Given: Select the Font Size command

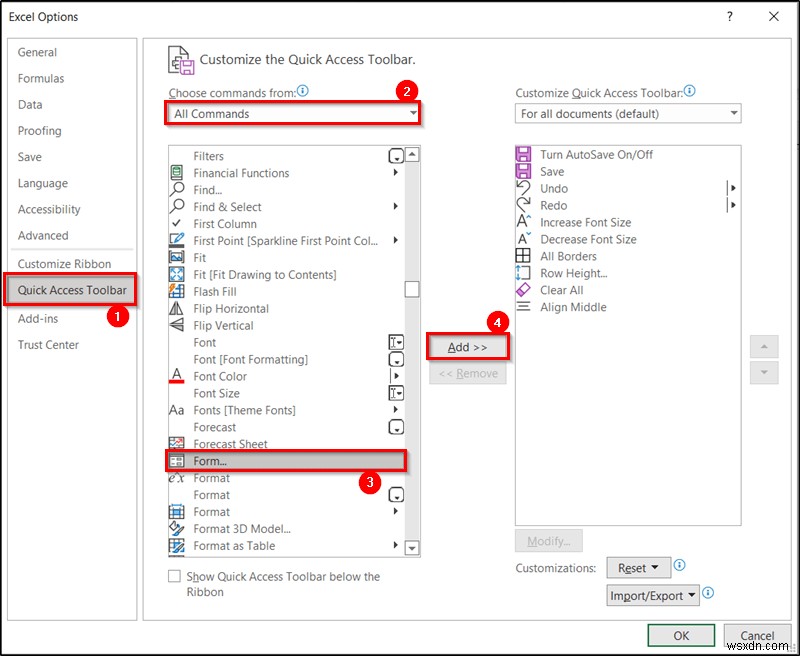Looking at the screenshot, I should point(287,393).
